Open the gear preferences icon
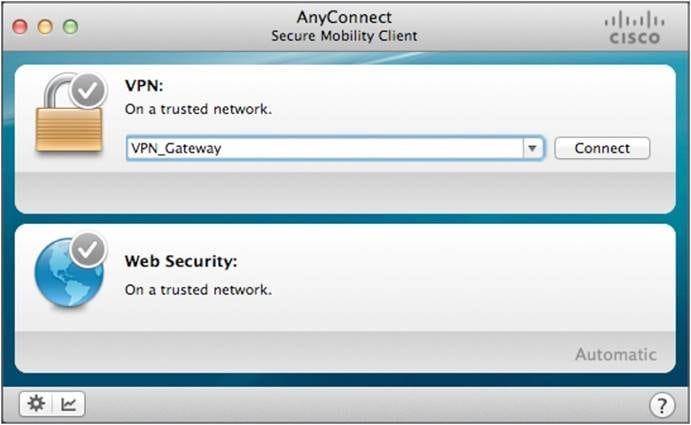Screen dimensions: 691x425 37,404
